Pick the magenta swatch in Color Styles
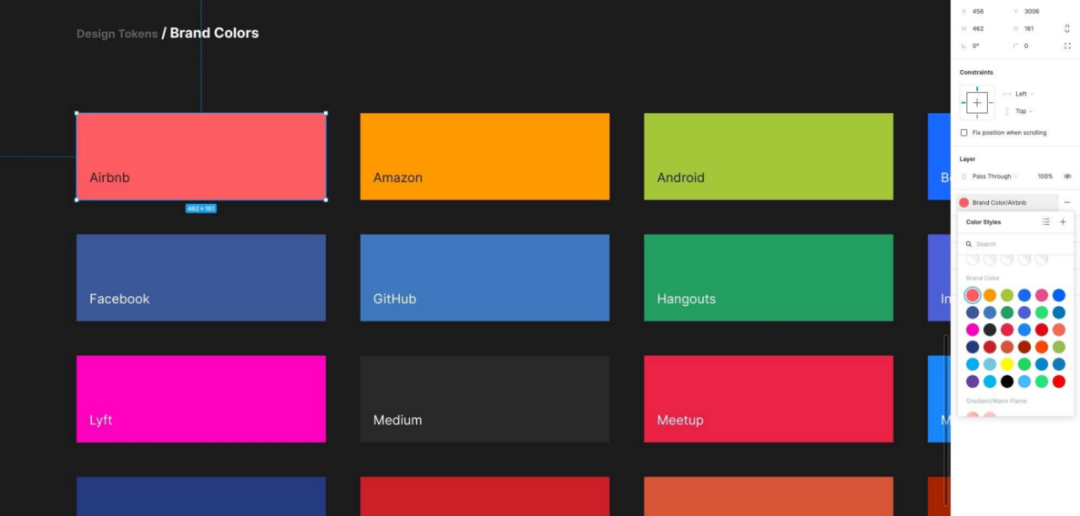The image size is (1080, 516). (x=973, y=329)
